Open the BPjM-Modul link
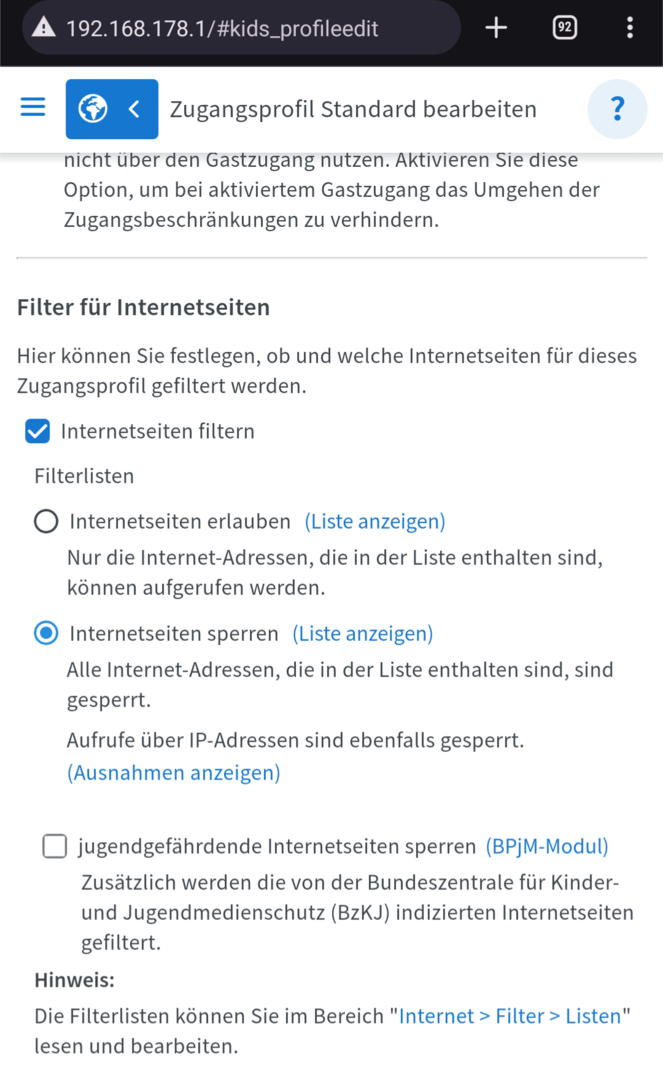This screenshot has height=1080, width=663. 547,846
